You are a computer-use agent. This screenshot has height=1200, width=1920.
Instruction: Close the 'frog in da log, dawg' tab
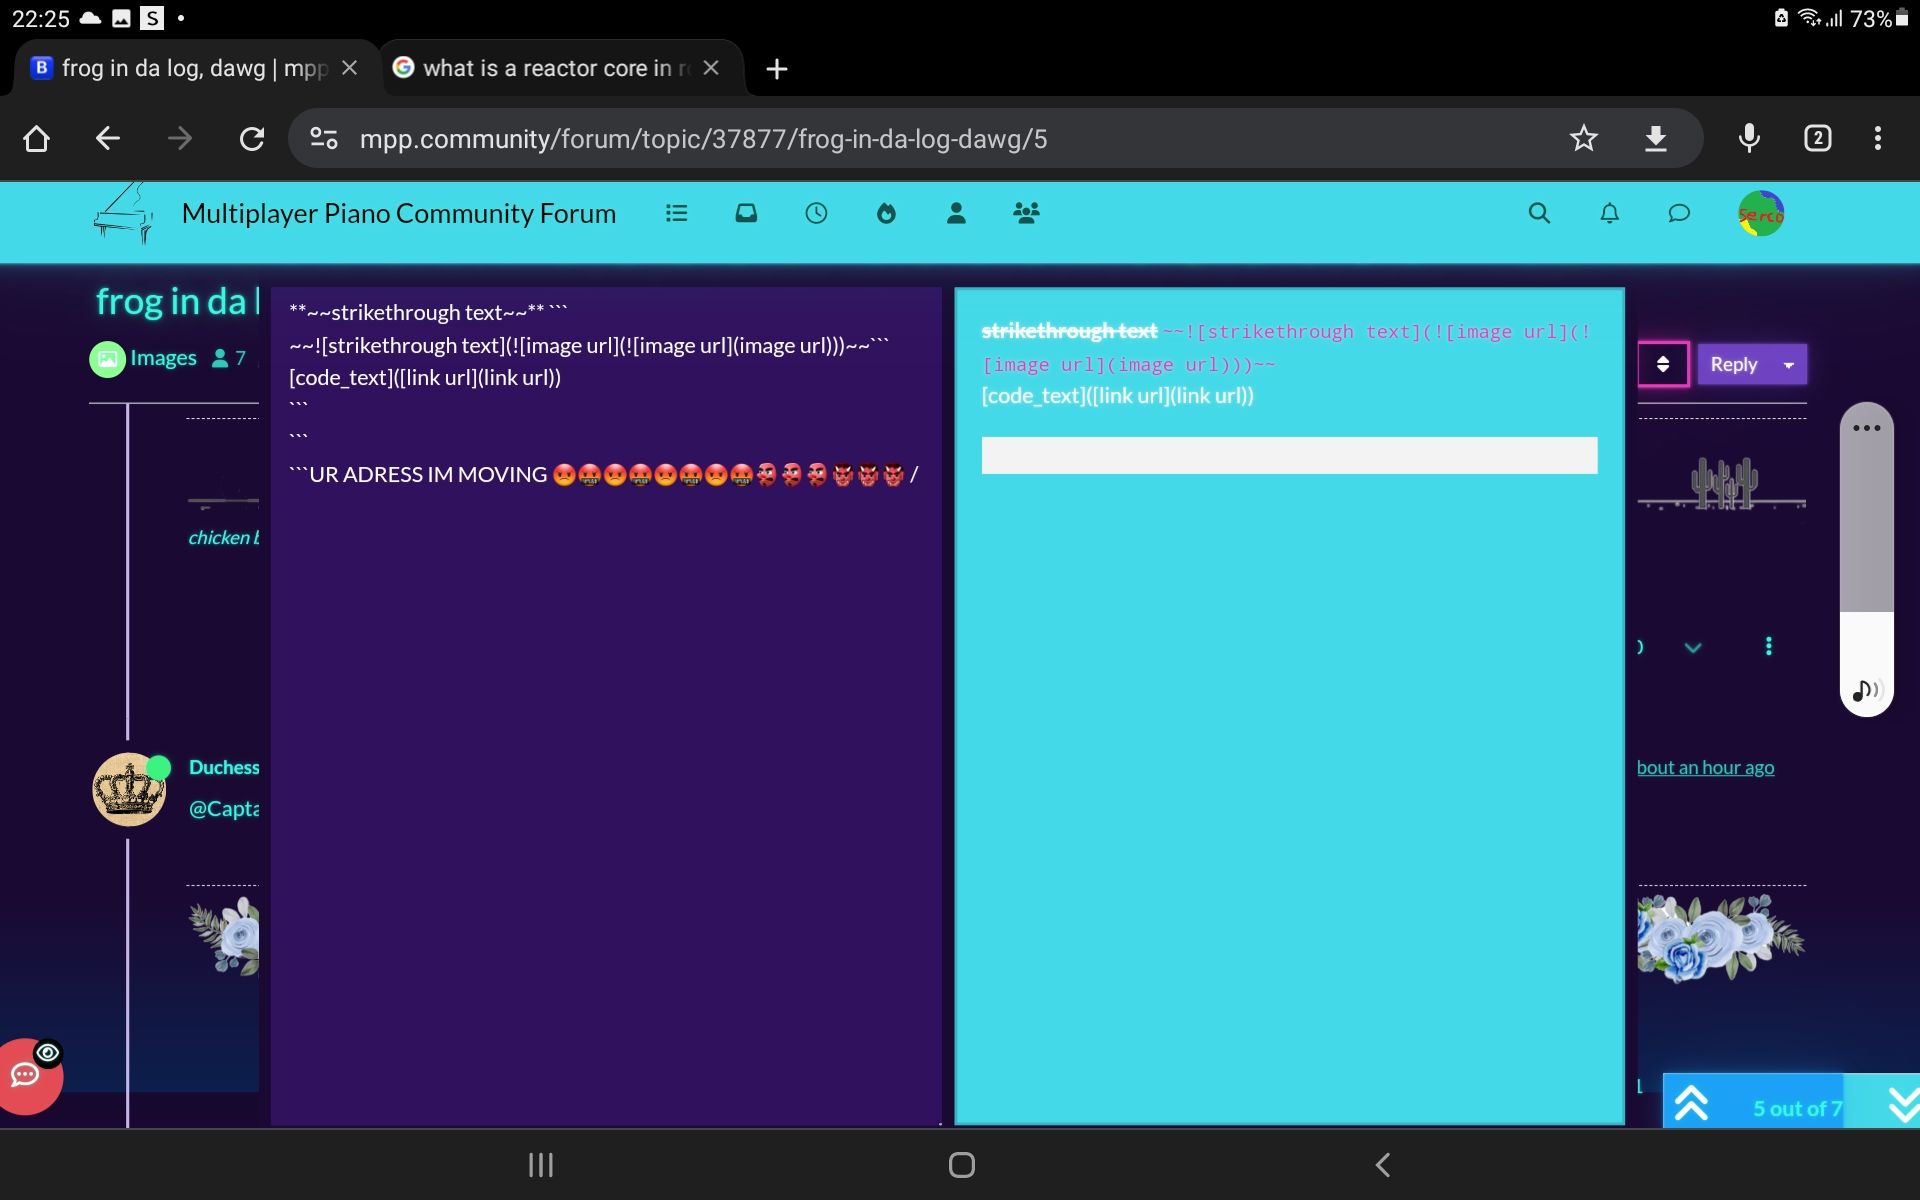tap(349, 68)
